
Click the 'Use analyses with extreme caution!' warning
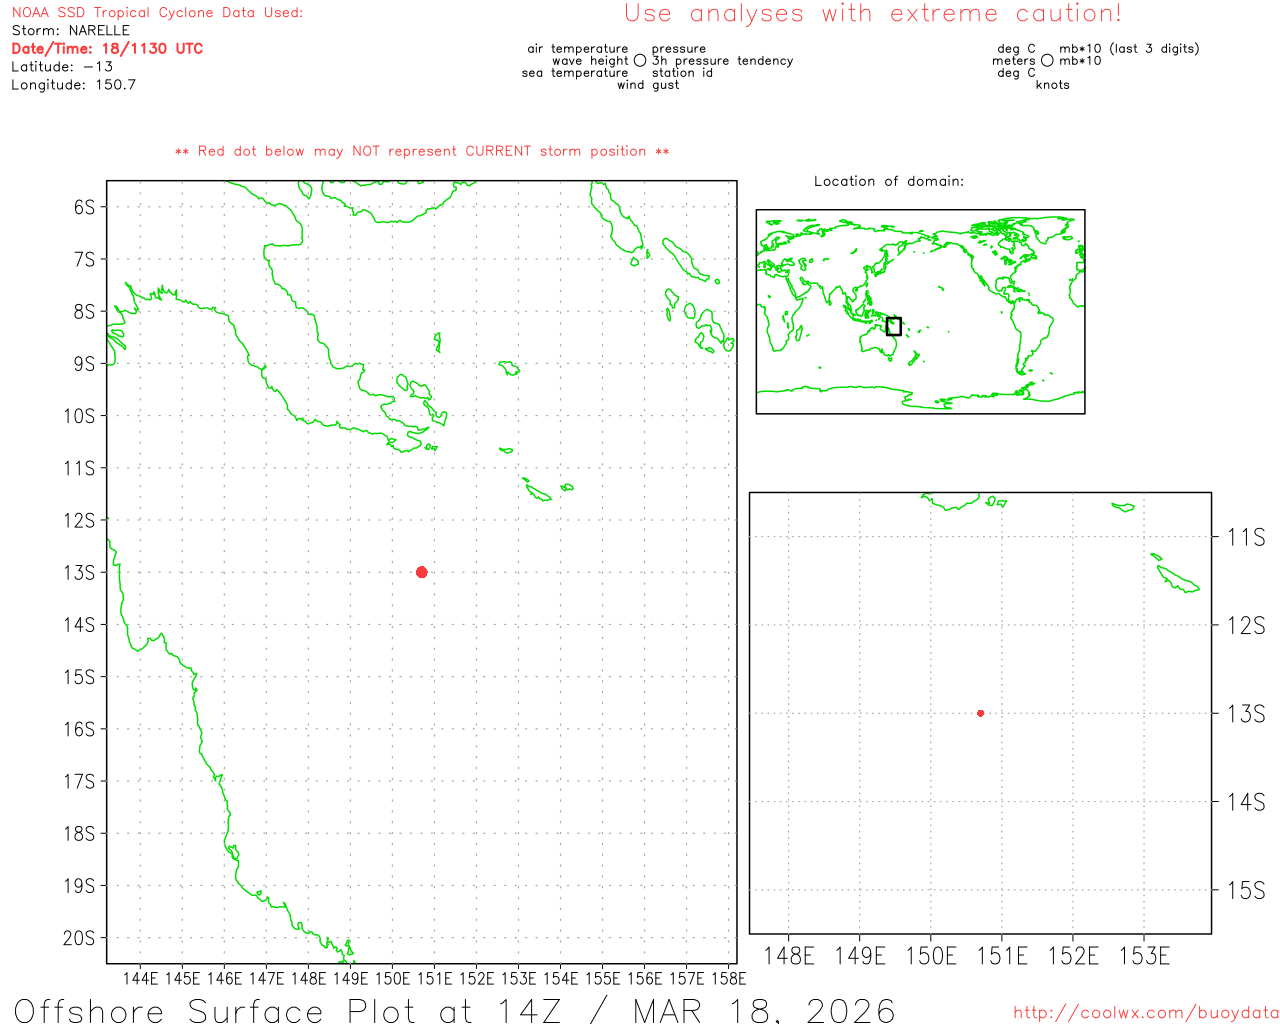(872, 14)
